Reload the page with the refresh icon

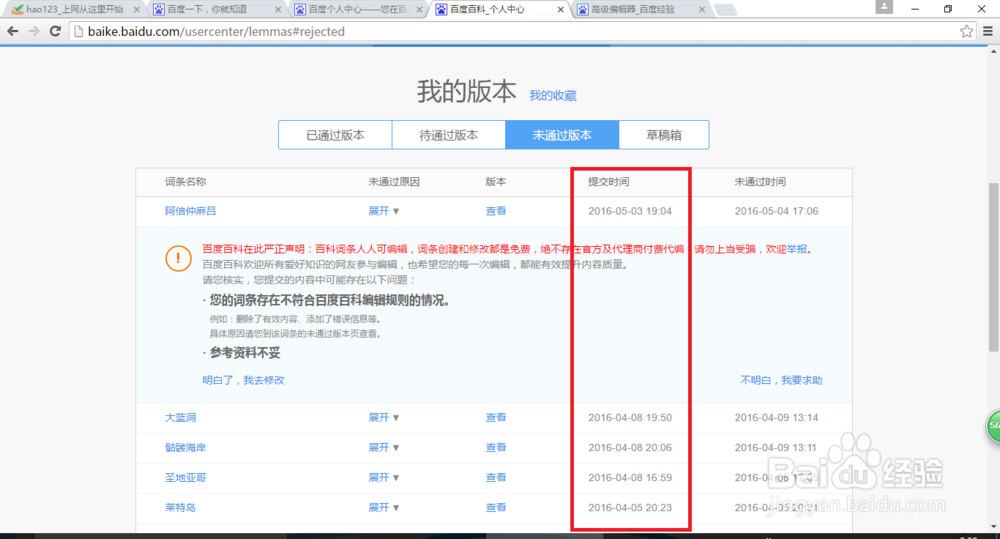pos(55,31)
